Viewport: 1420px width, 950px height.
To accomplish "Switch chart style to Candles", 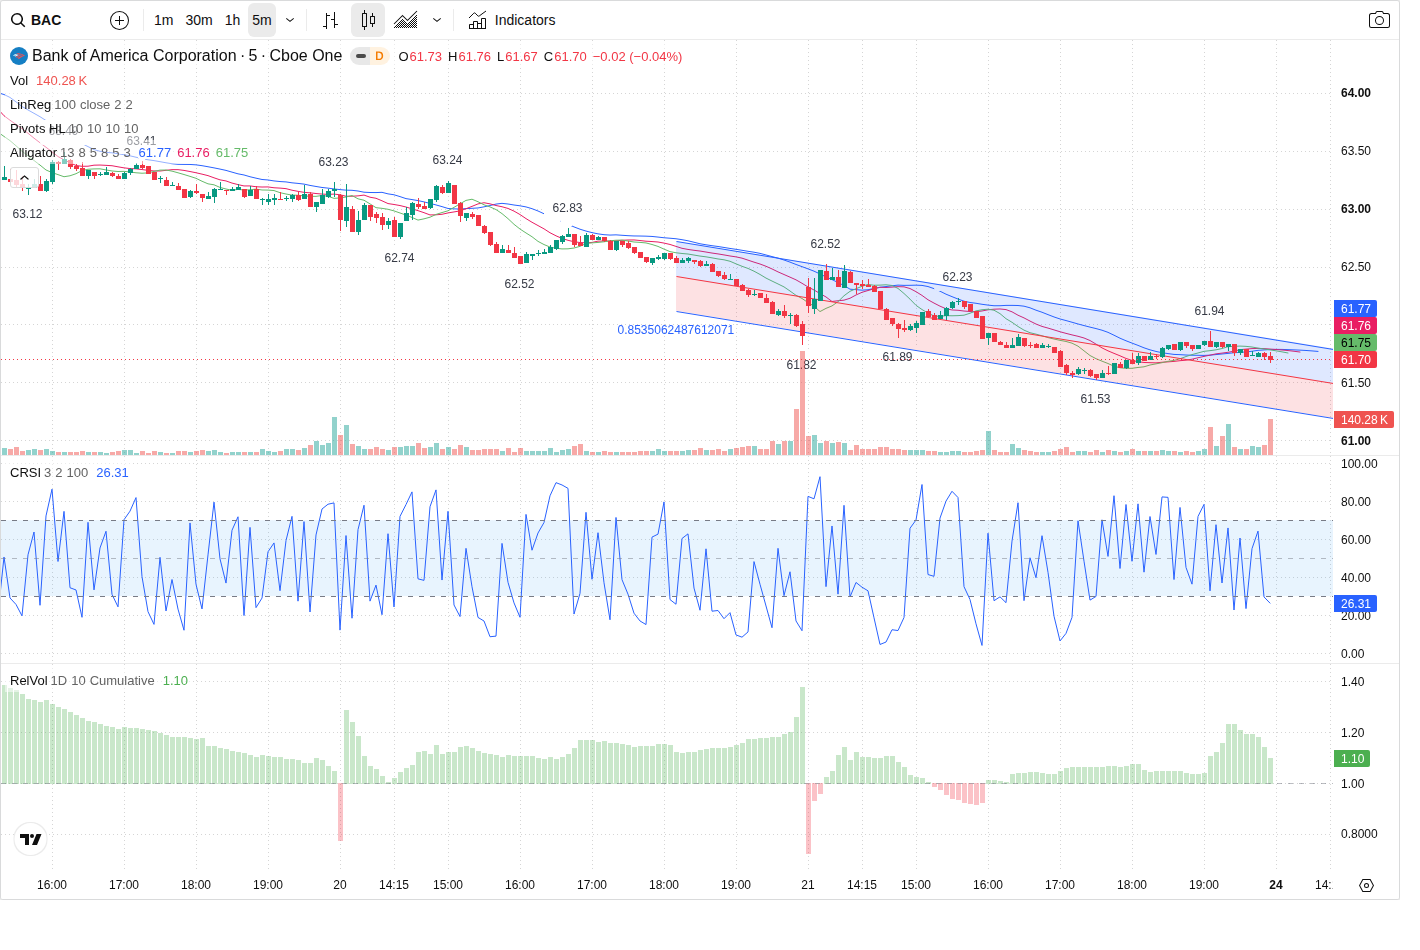I will [368, 20].
